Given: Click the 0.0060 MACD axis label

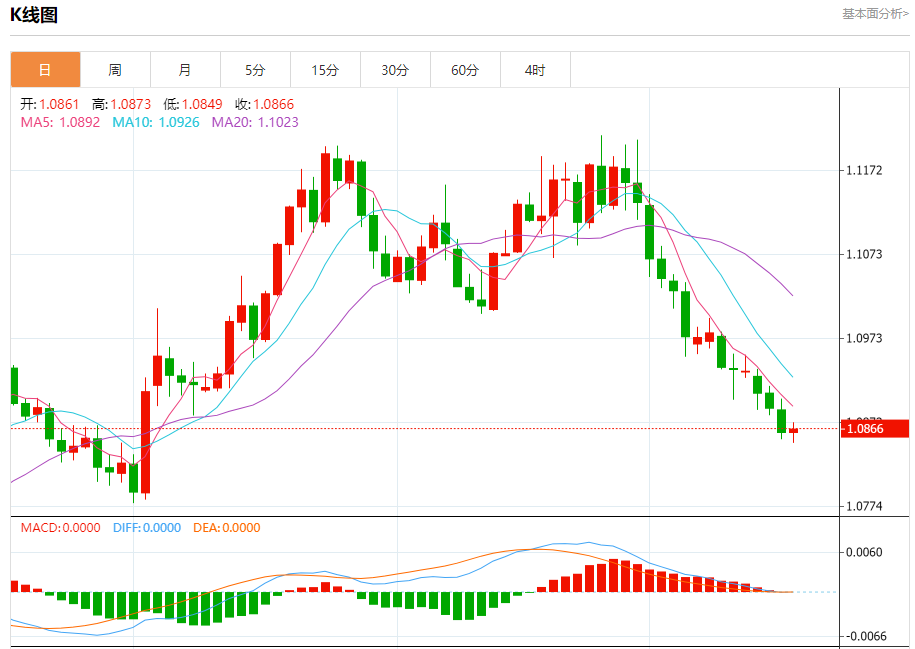Looking at the screenshot, I should (x=864, y=552).
